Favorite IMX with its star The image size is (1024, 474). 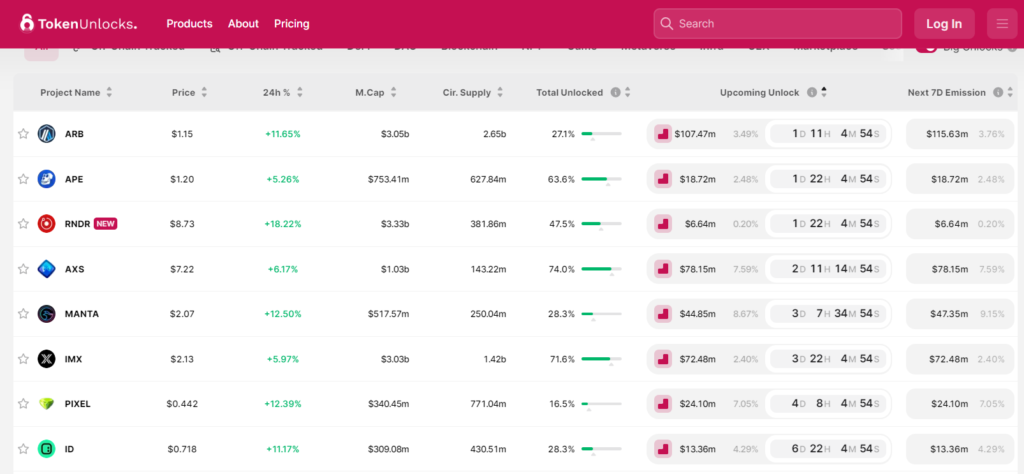24,359
